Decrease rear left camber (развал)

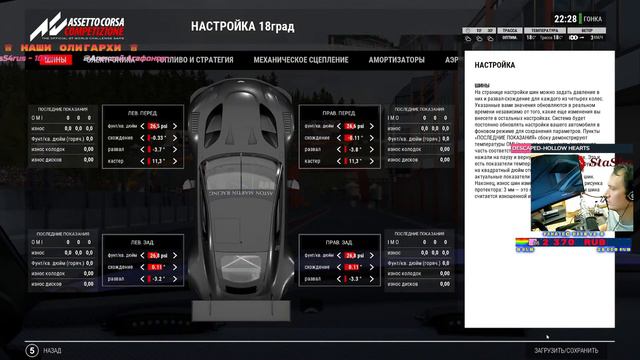(x=142, y=279)
